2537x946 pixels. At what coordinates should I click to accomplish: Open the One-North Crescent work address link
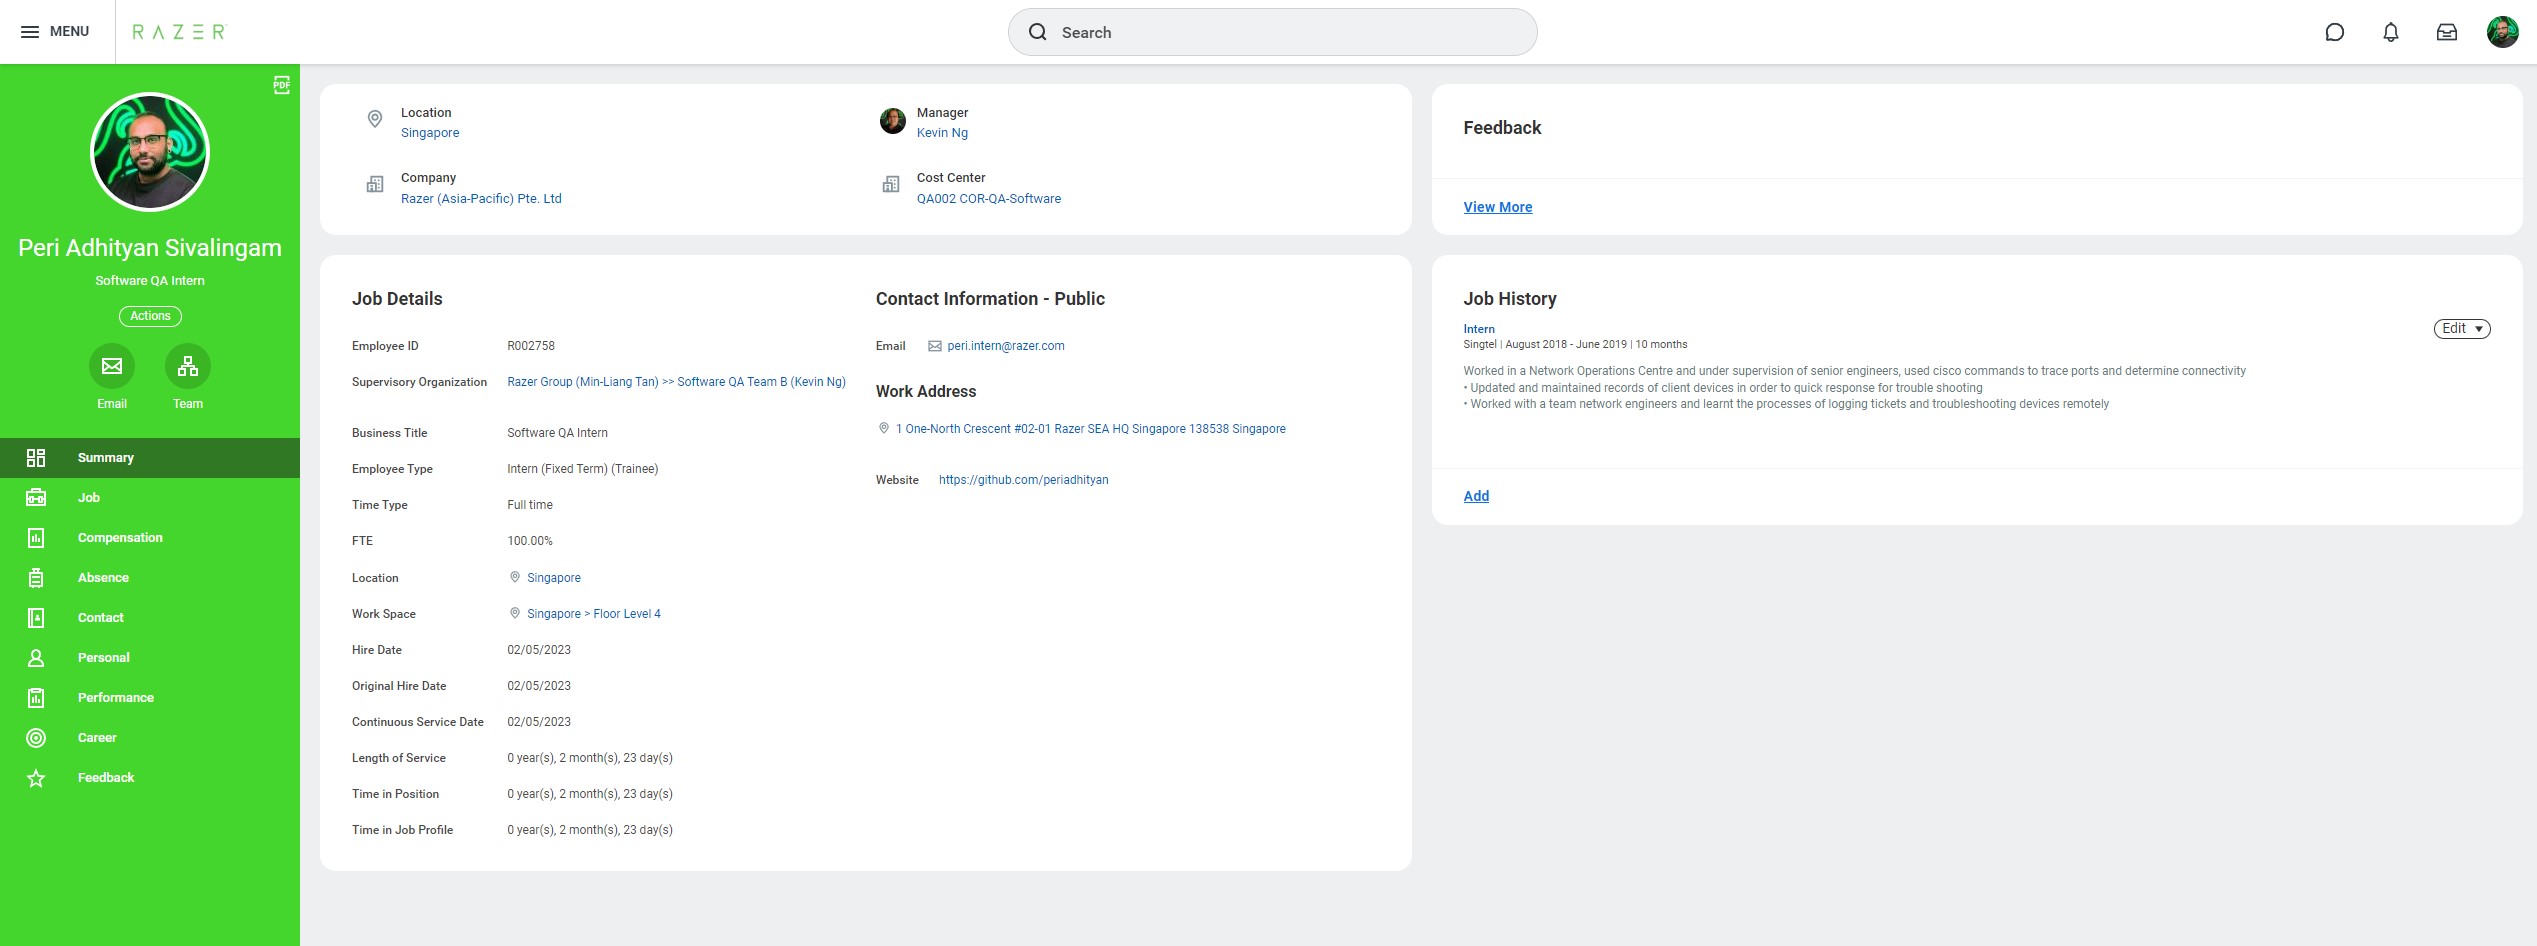click(1091, 429)
